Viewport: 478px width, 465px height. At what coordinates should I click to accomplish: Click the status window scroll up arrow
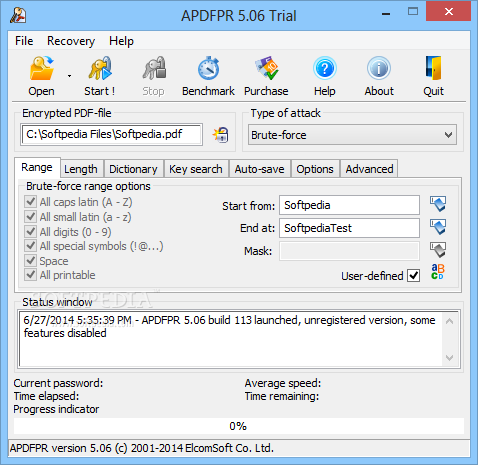click(449, 321)
